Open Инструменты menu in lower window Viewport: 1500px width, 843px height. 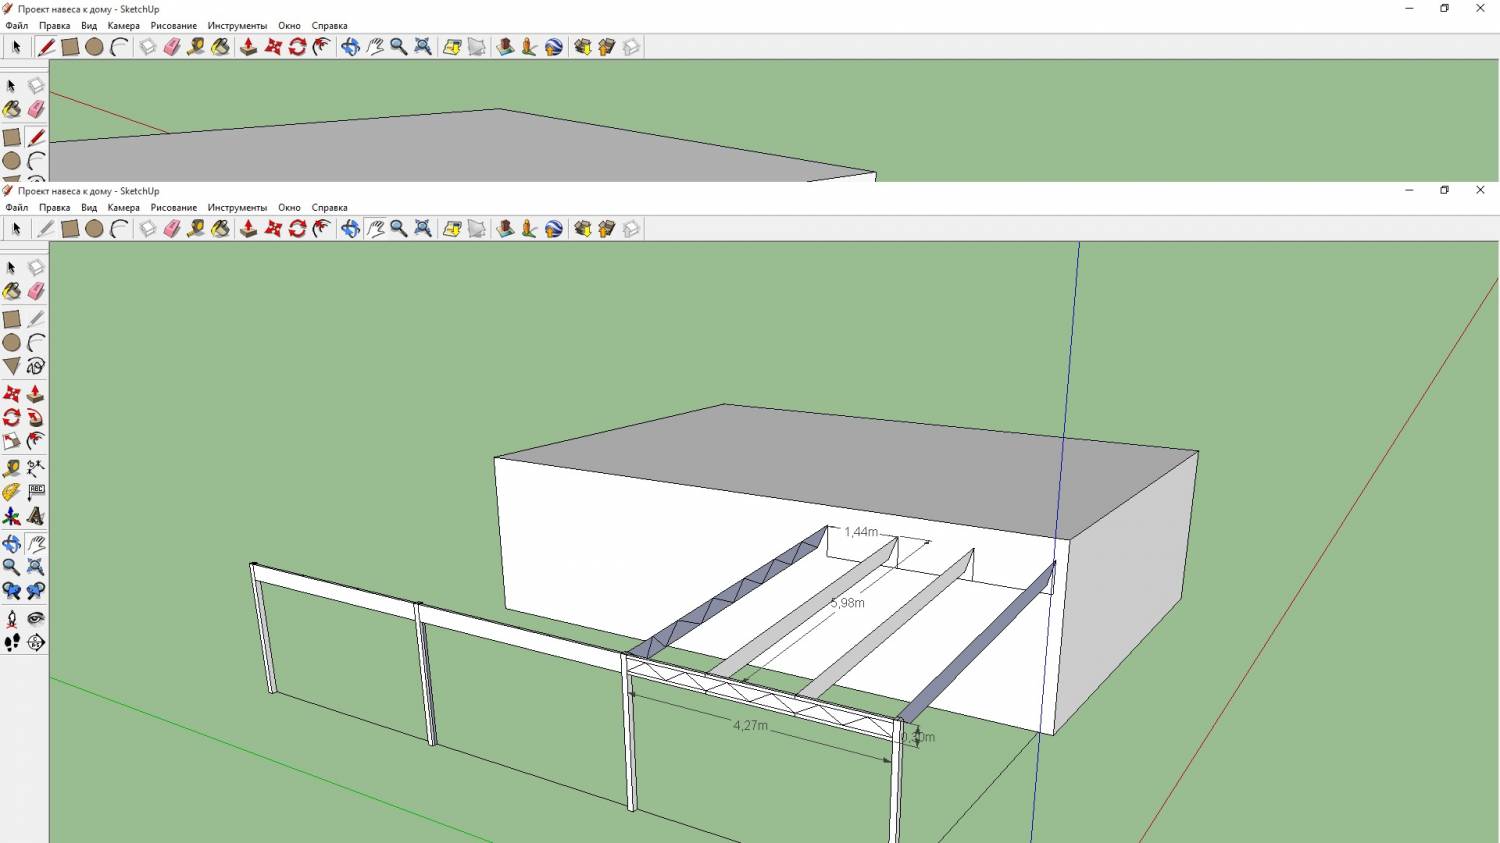click(237, 208)
